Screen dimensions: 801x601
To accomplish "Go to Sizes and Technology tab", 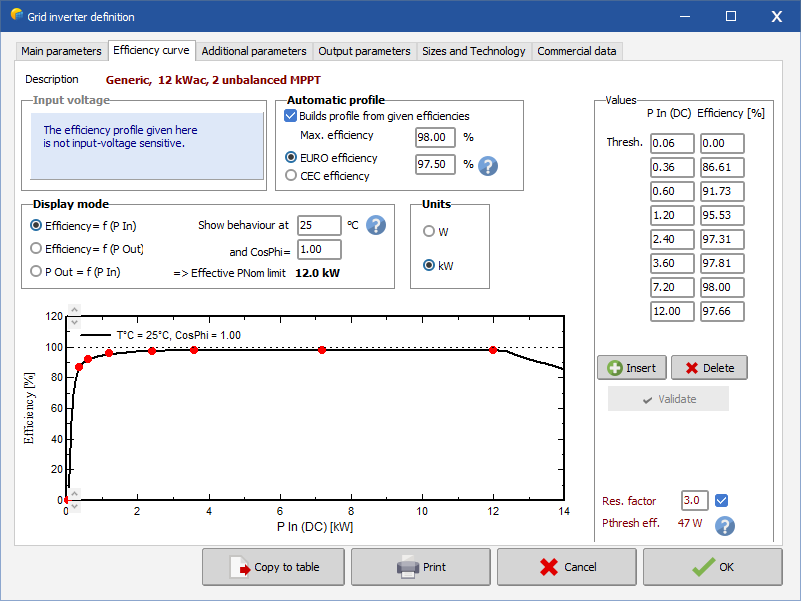I will [474, 51].
